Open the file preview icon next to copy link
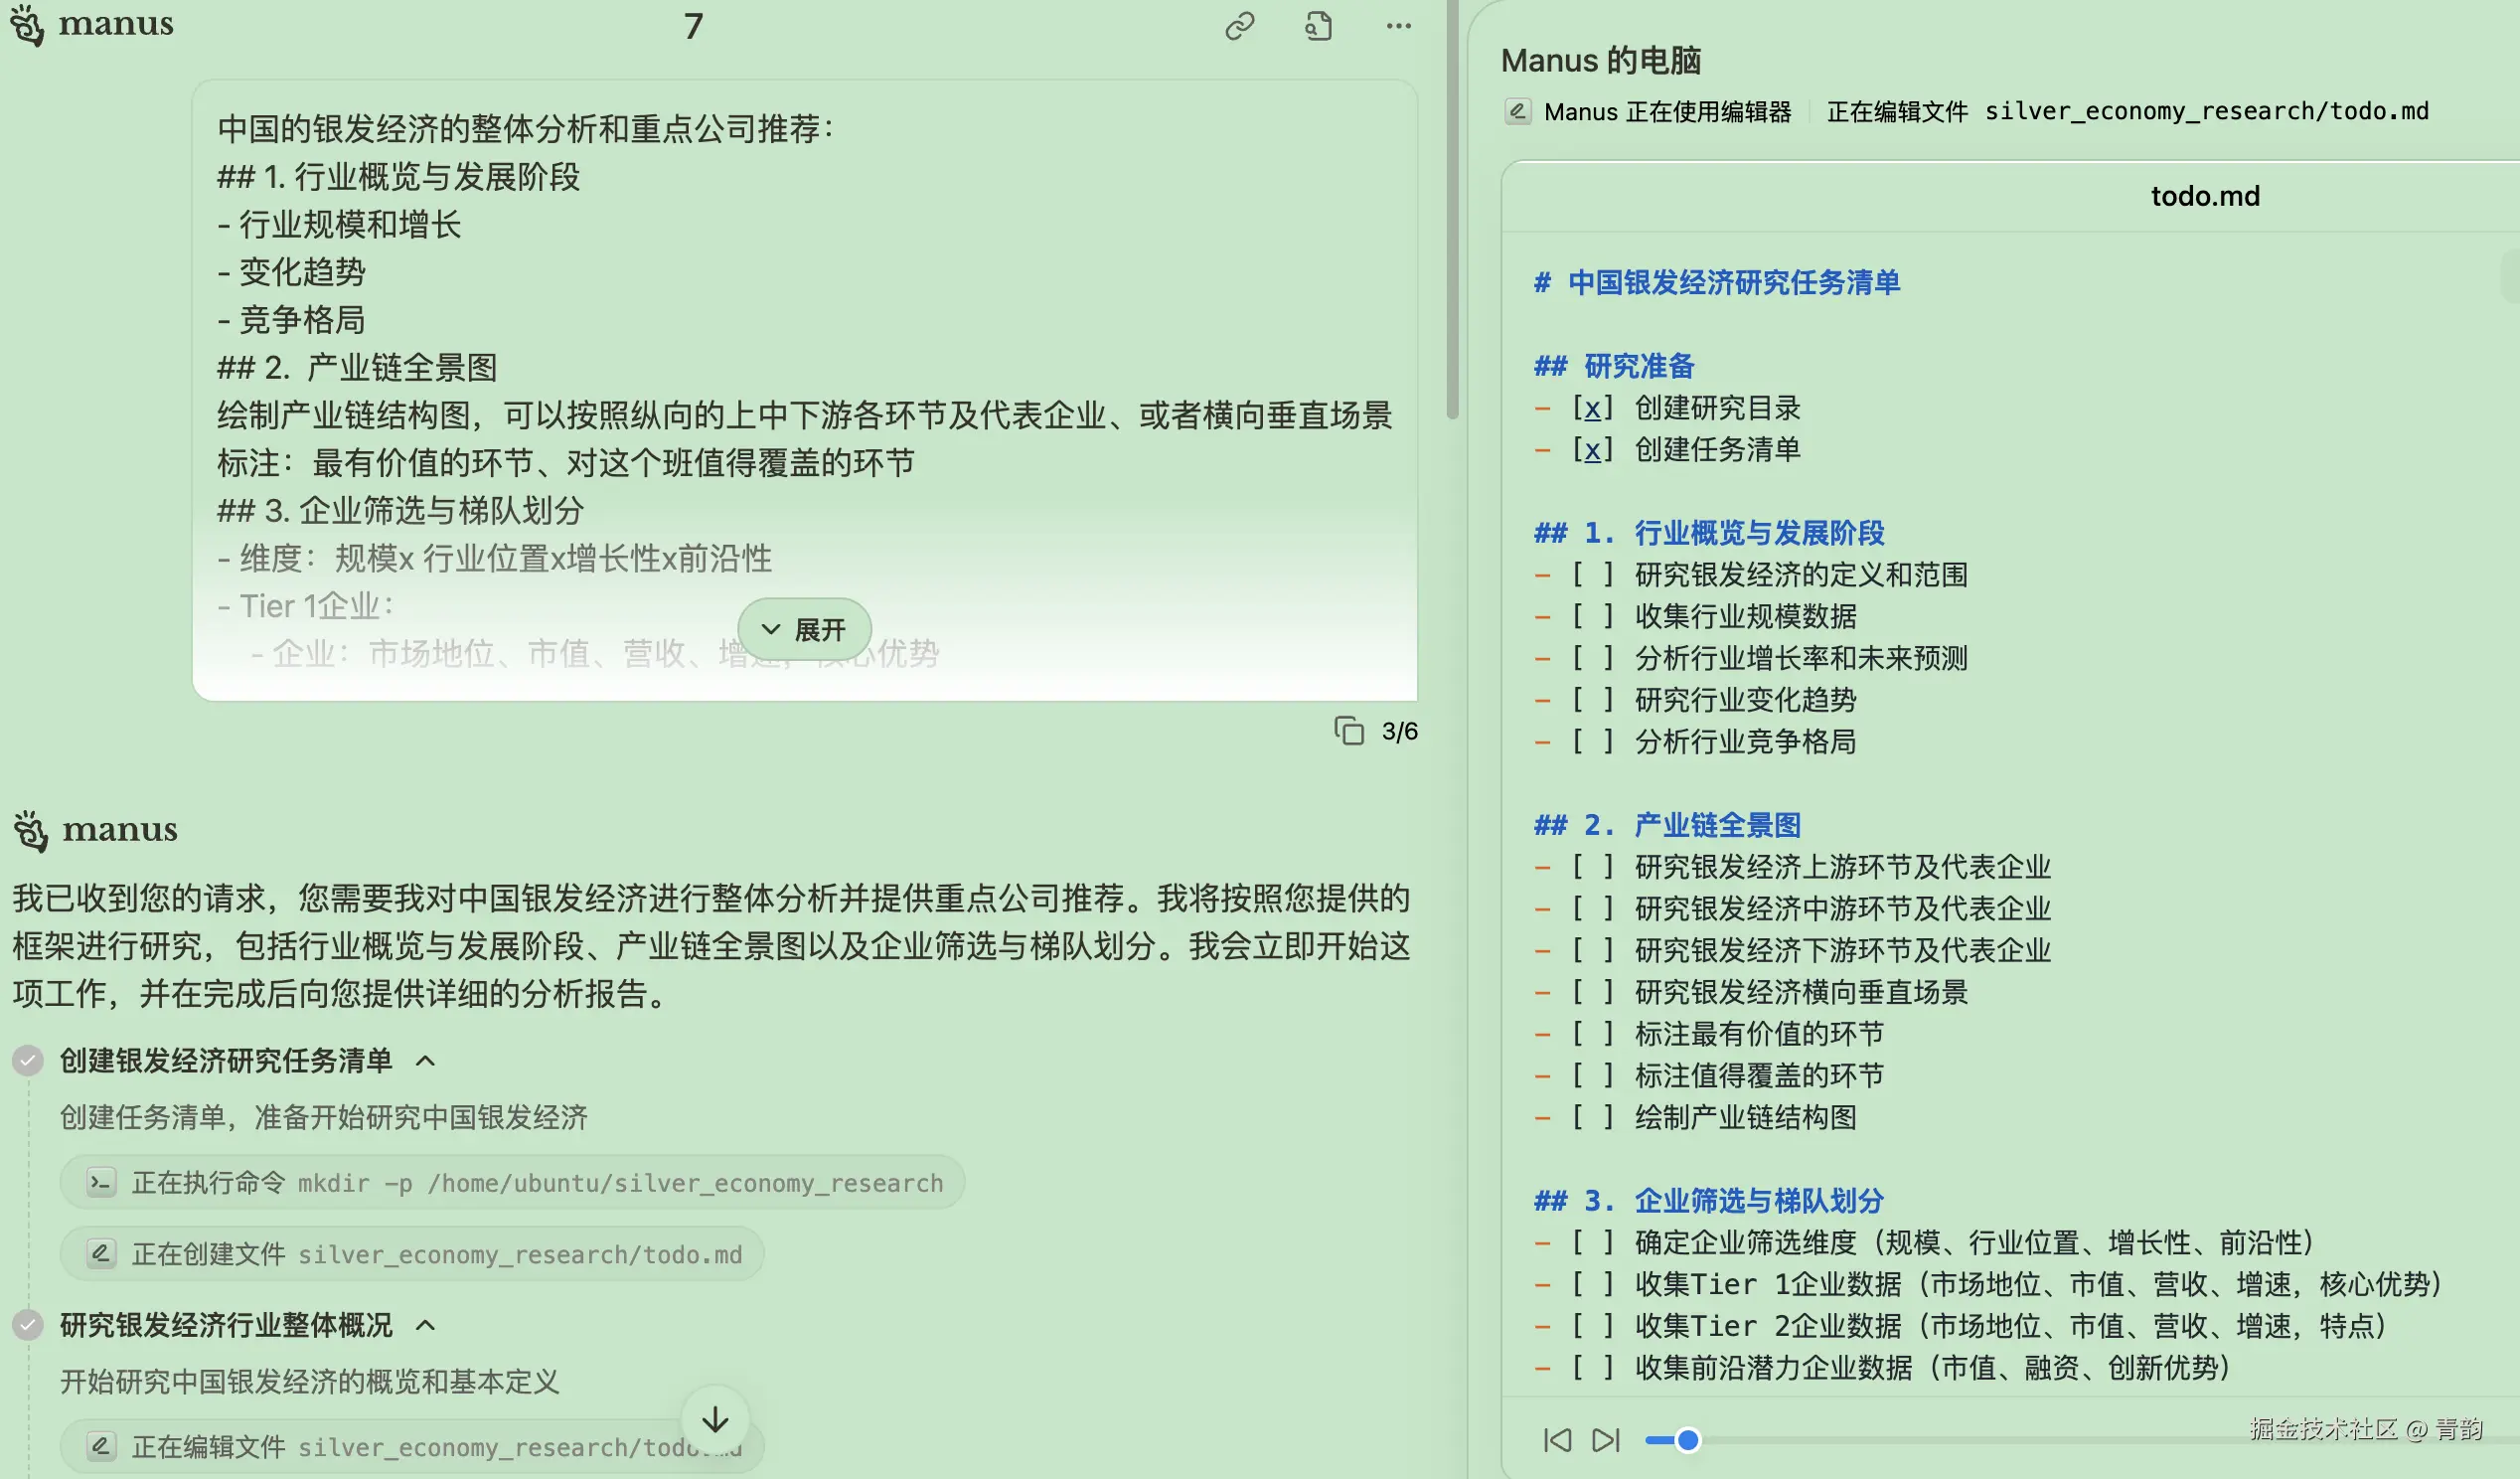 tap(1318, 25)
